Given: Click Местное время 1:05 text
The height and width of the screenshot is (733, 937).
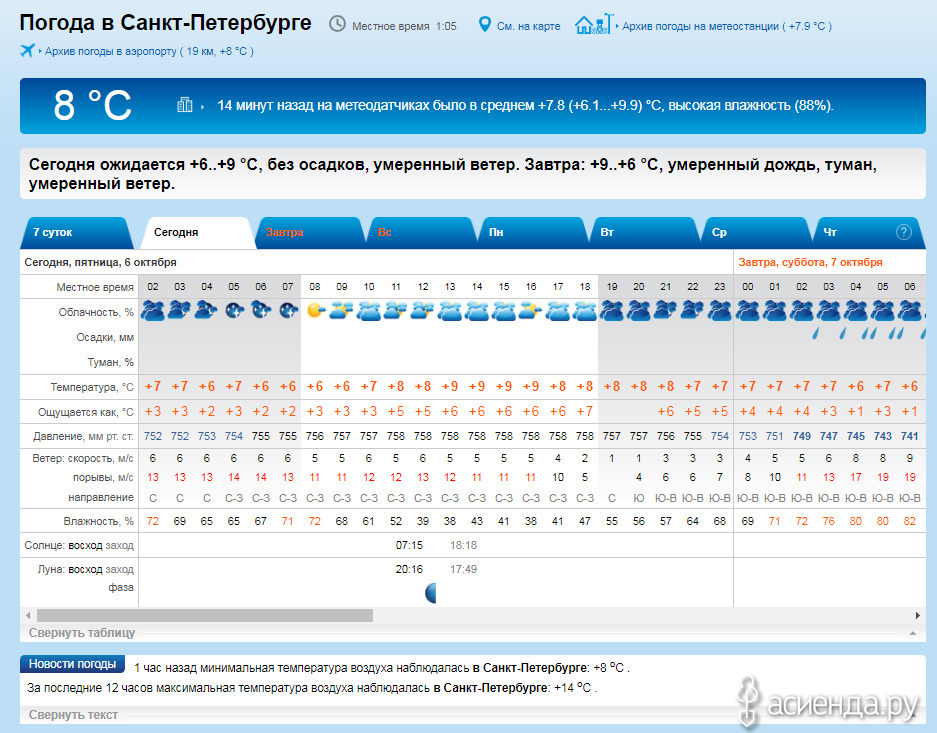Looking at the screenshot, I should [x=404, y=26].
